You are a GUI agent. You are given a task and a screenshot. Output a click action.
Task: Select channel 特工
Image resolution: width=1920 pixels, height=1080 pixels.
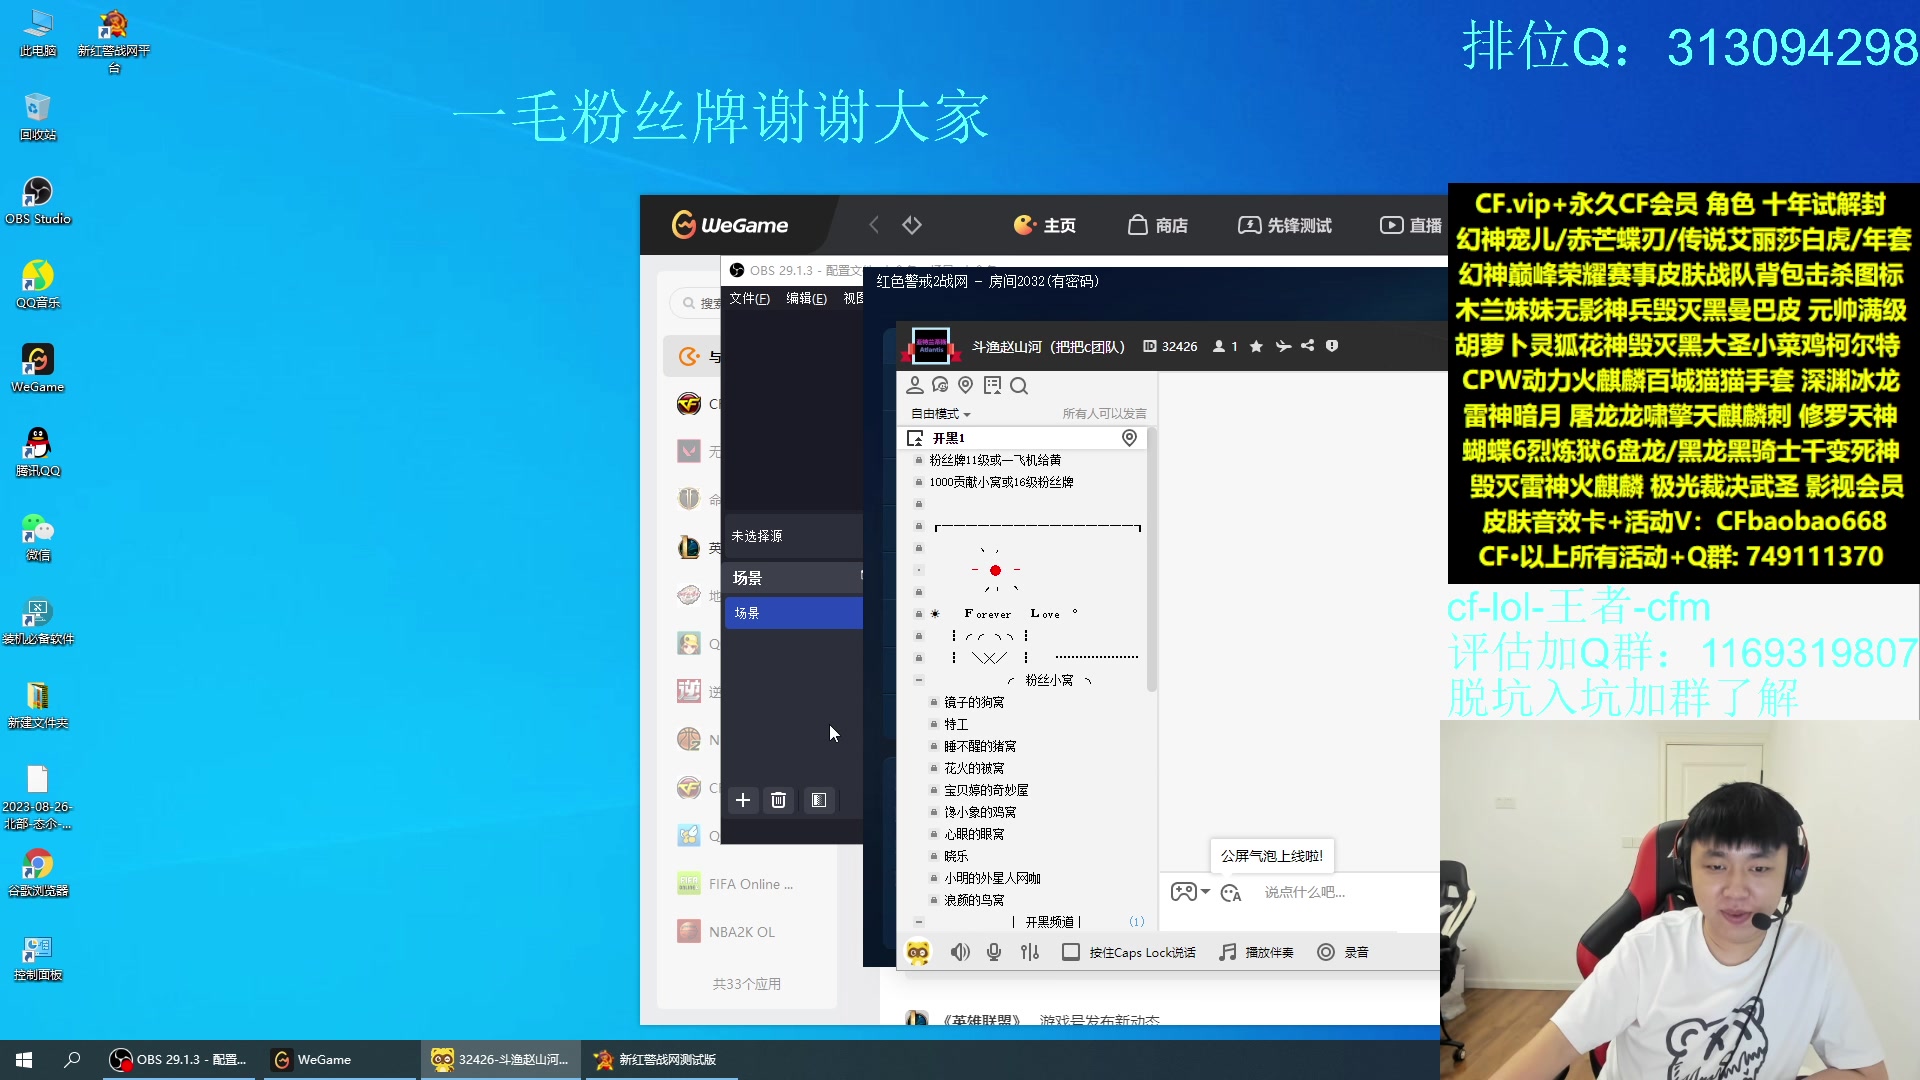tap(956, 724)
